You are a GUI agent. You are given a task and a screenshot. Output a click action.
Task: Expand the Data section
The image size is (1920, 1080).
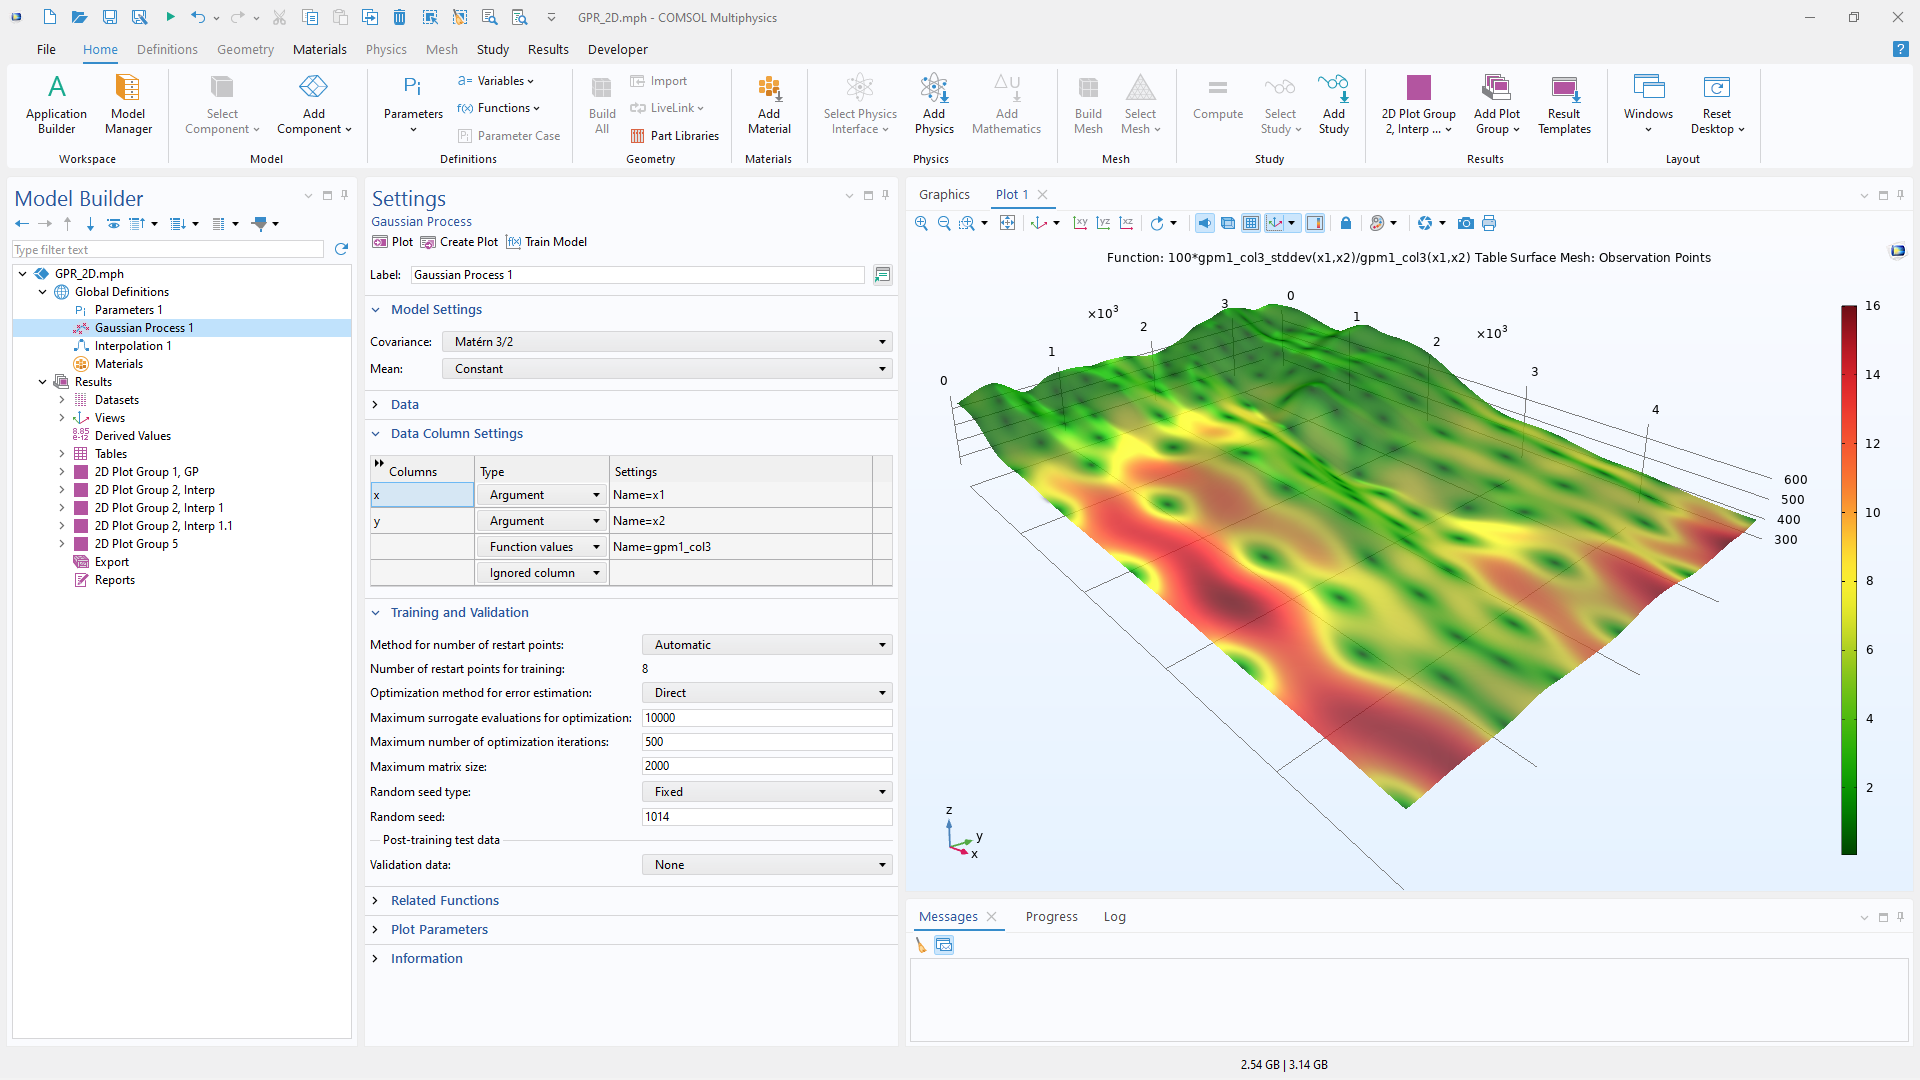[x=404, y=404]
